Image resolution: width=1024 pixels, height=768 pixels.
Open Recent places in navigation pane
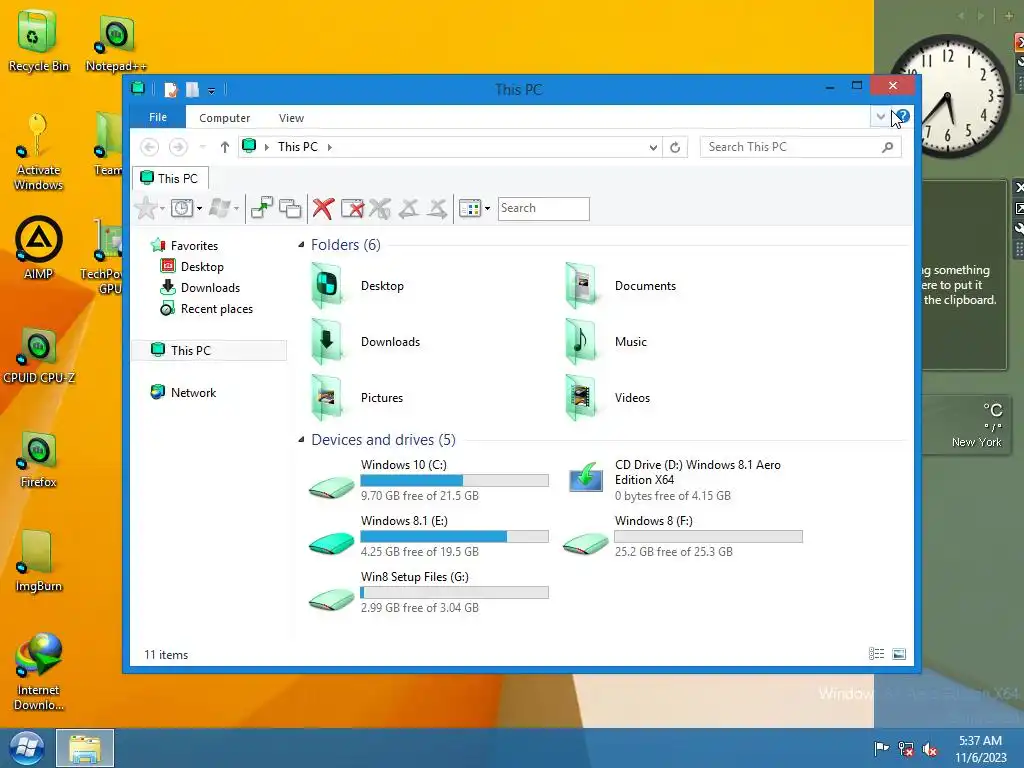pos(207,309)
